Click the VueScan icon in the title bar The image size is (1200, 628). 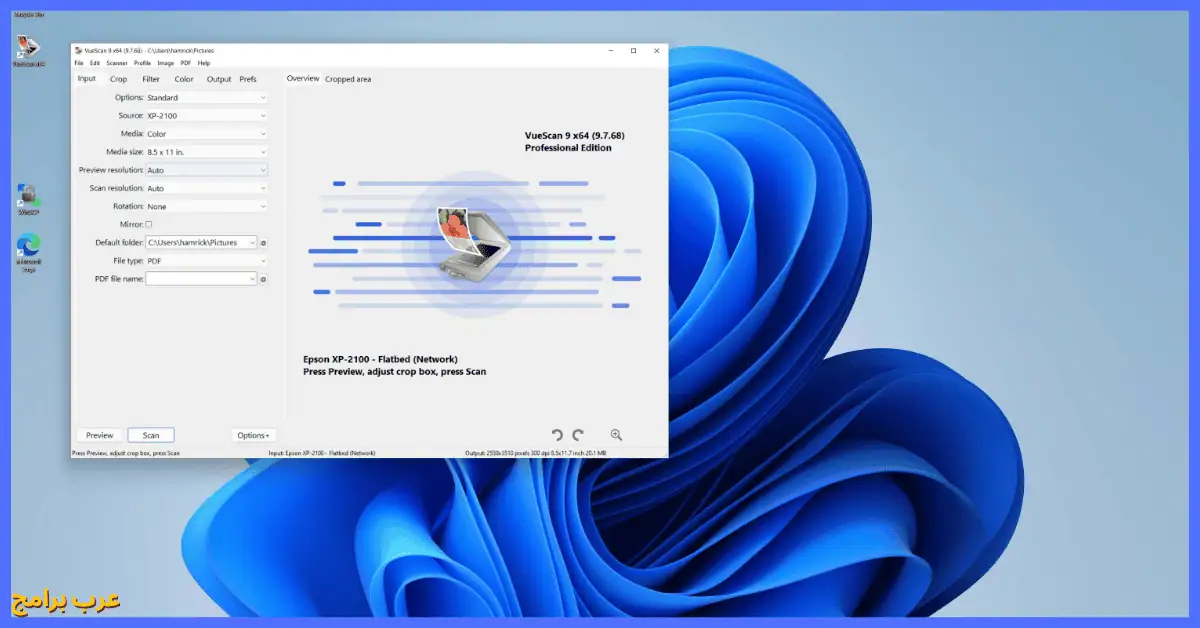coord(78,50)
